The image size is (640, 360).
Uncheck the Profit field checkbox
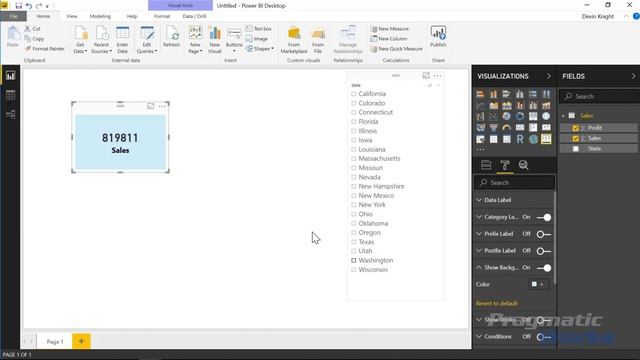pos(576,128)
